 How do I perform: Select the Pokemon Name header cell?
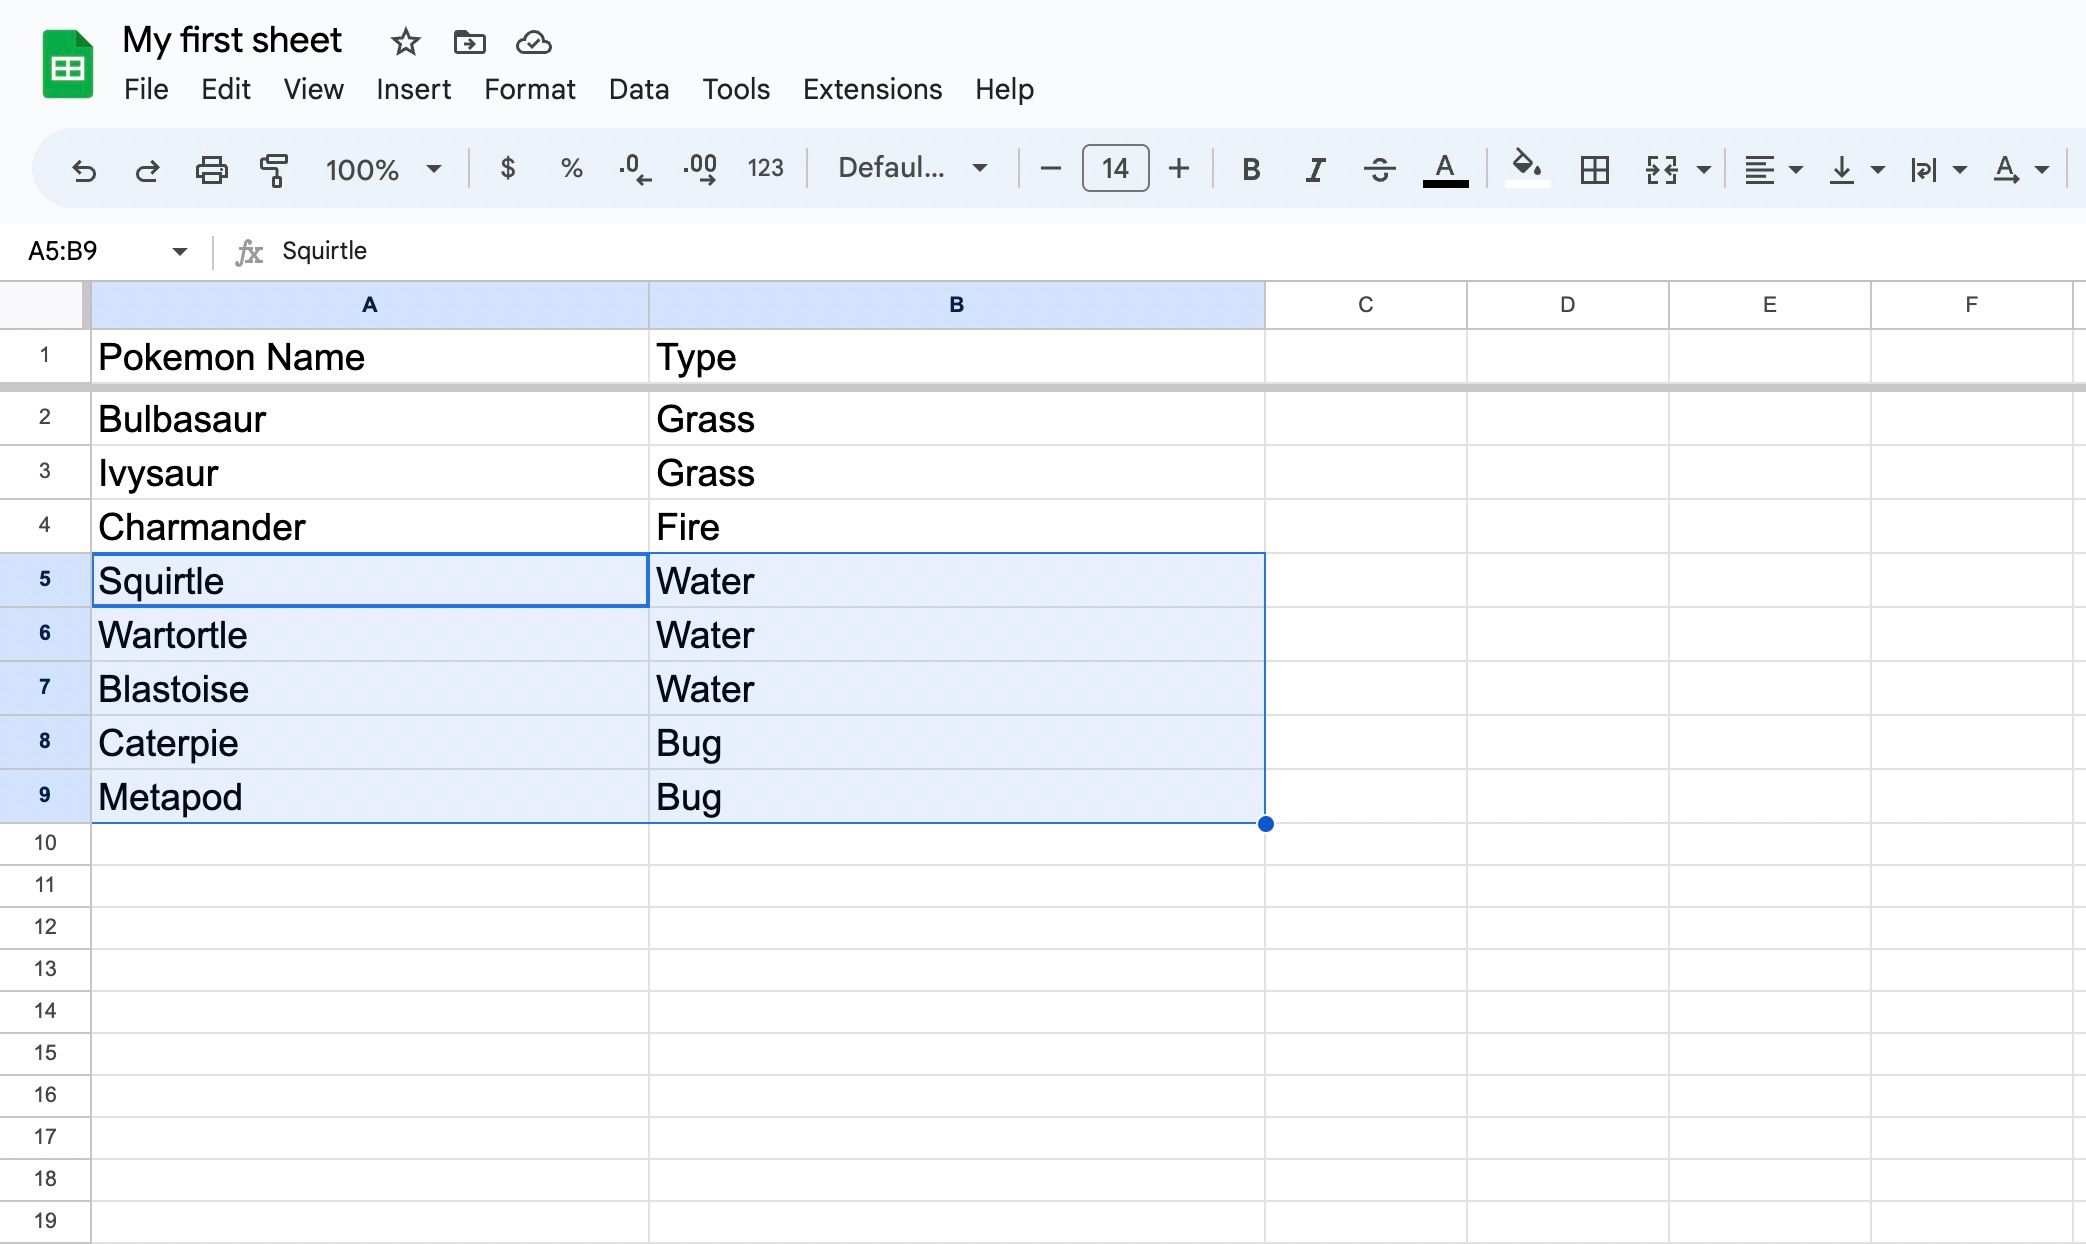click(x=370, y=357)
